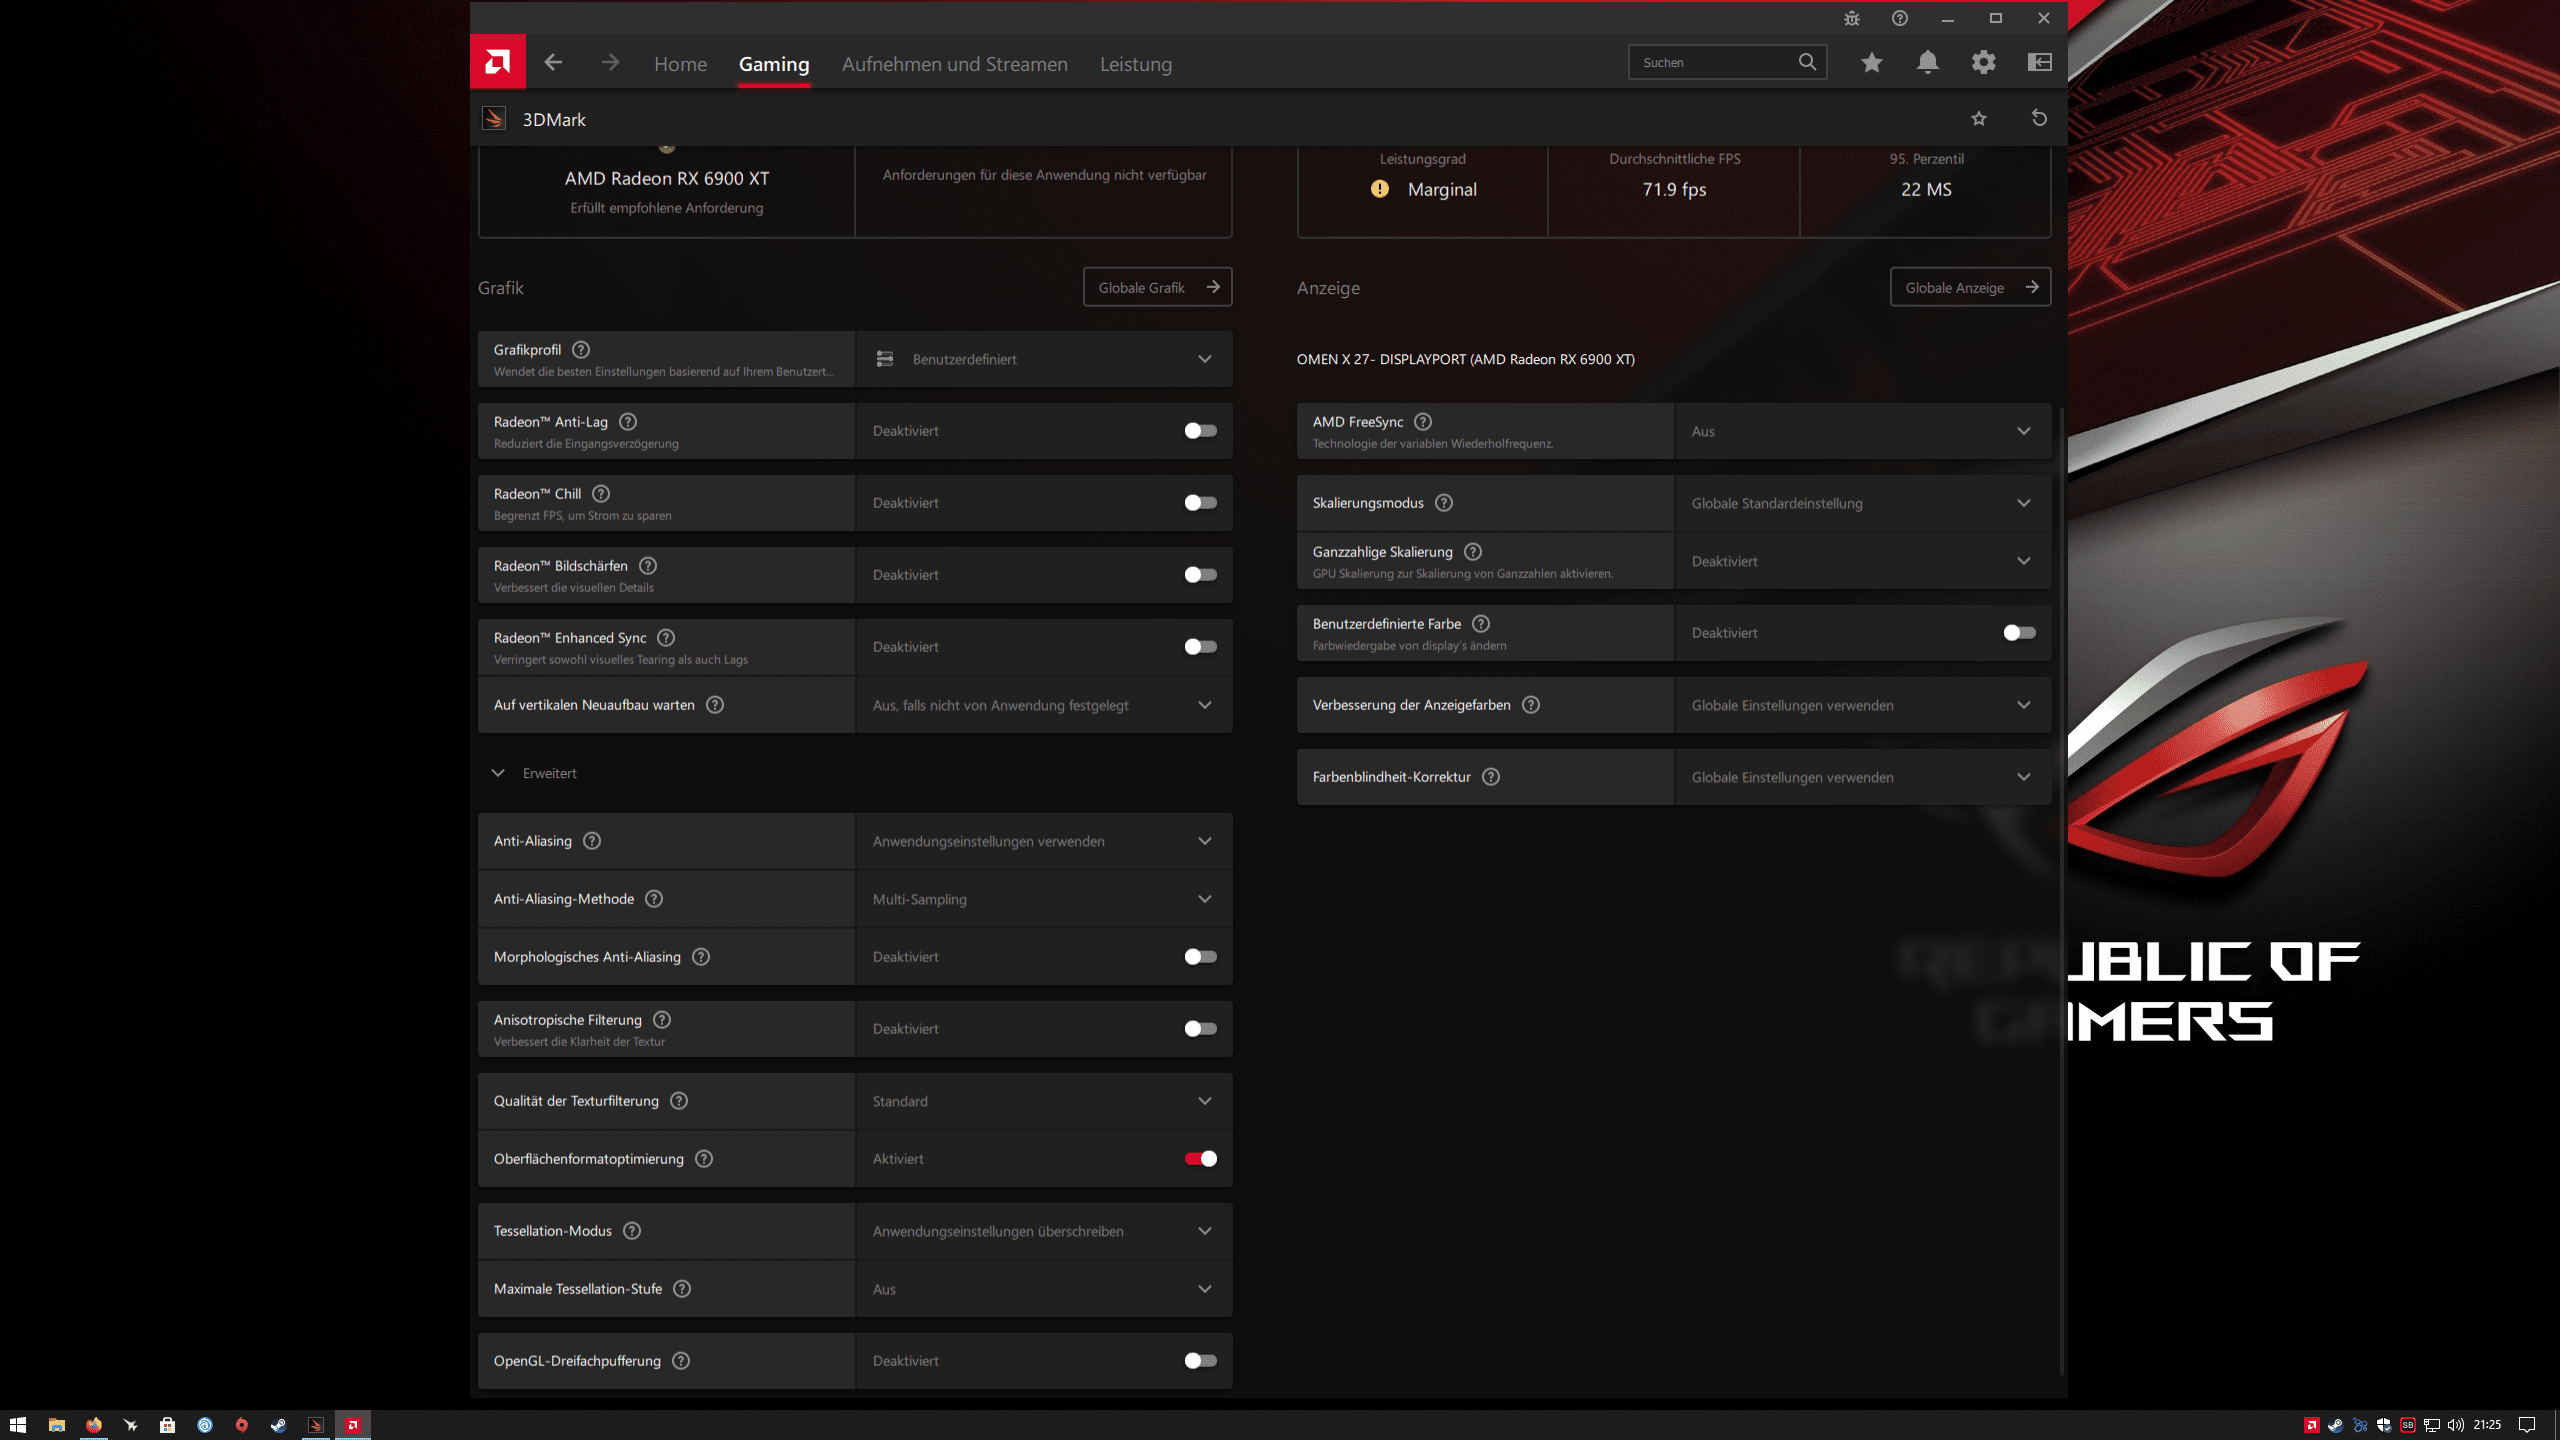Image resolution: width=2560 pixels, height=1440 pixels.
Task: Mark 3DMark profile as favorite star
Action: [x=1979, y=119]
